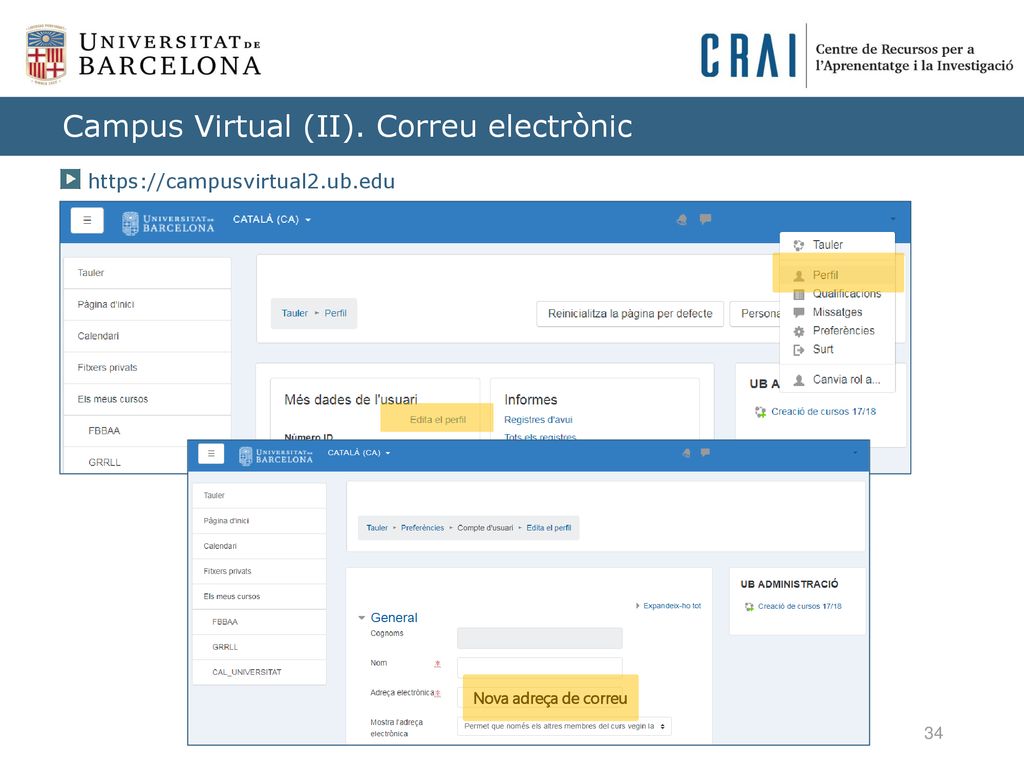Open CAL_UNIVERSITAT in lower window sidebar

259,672
